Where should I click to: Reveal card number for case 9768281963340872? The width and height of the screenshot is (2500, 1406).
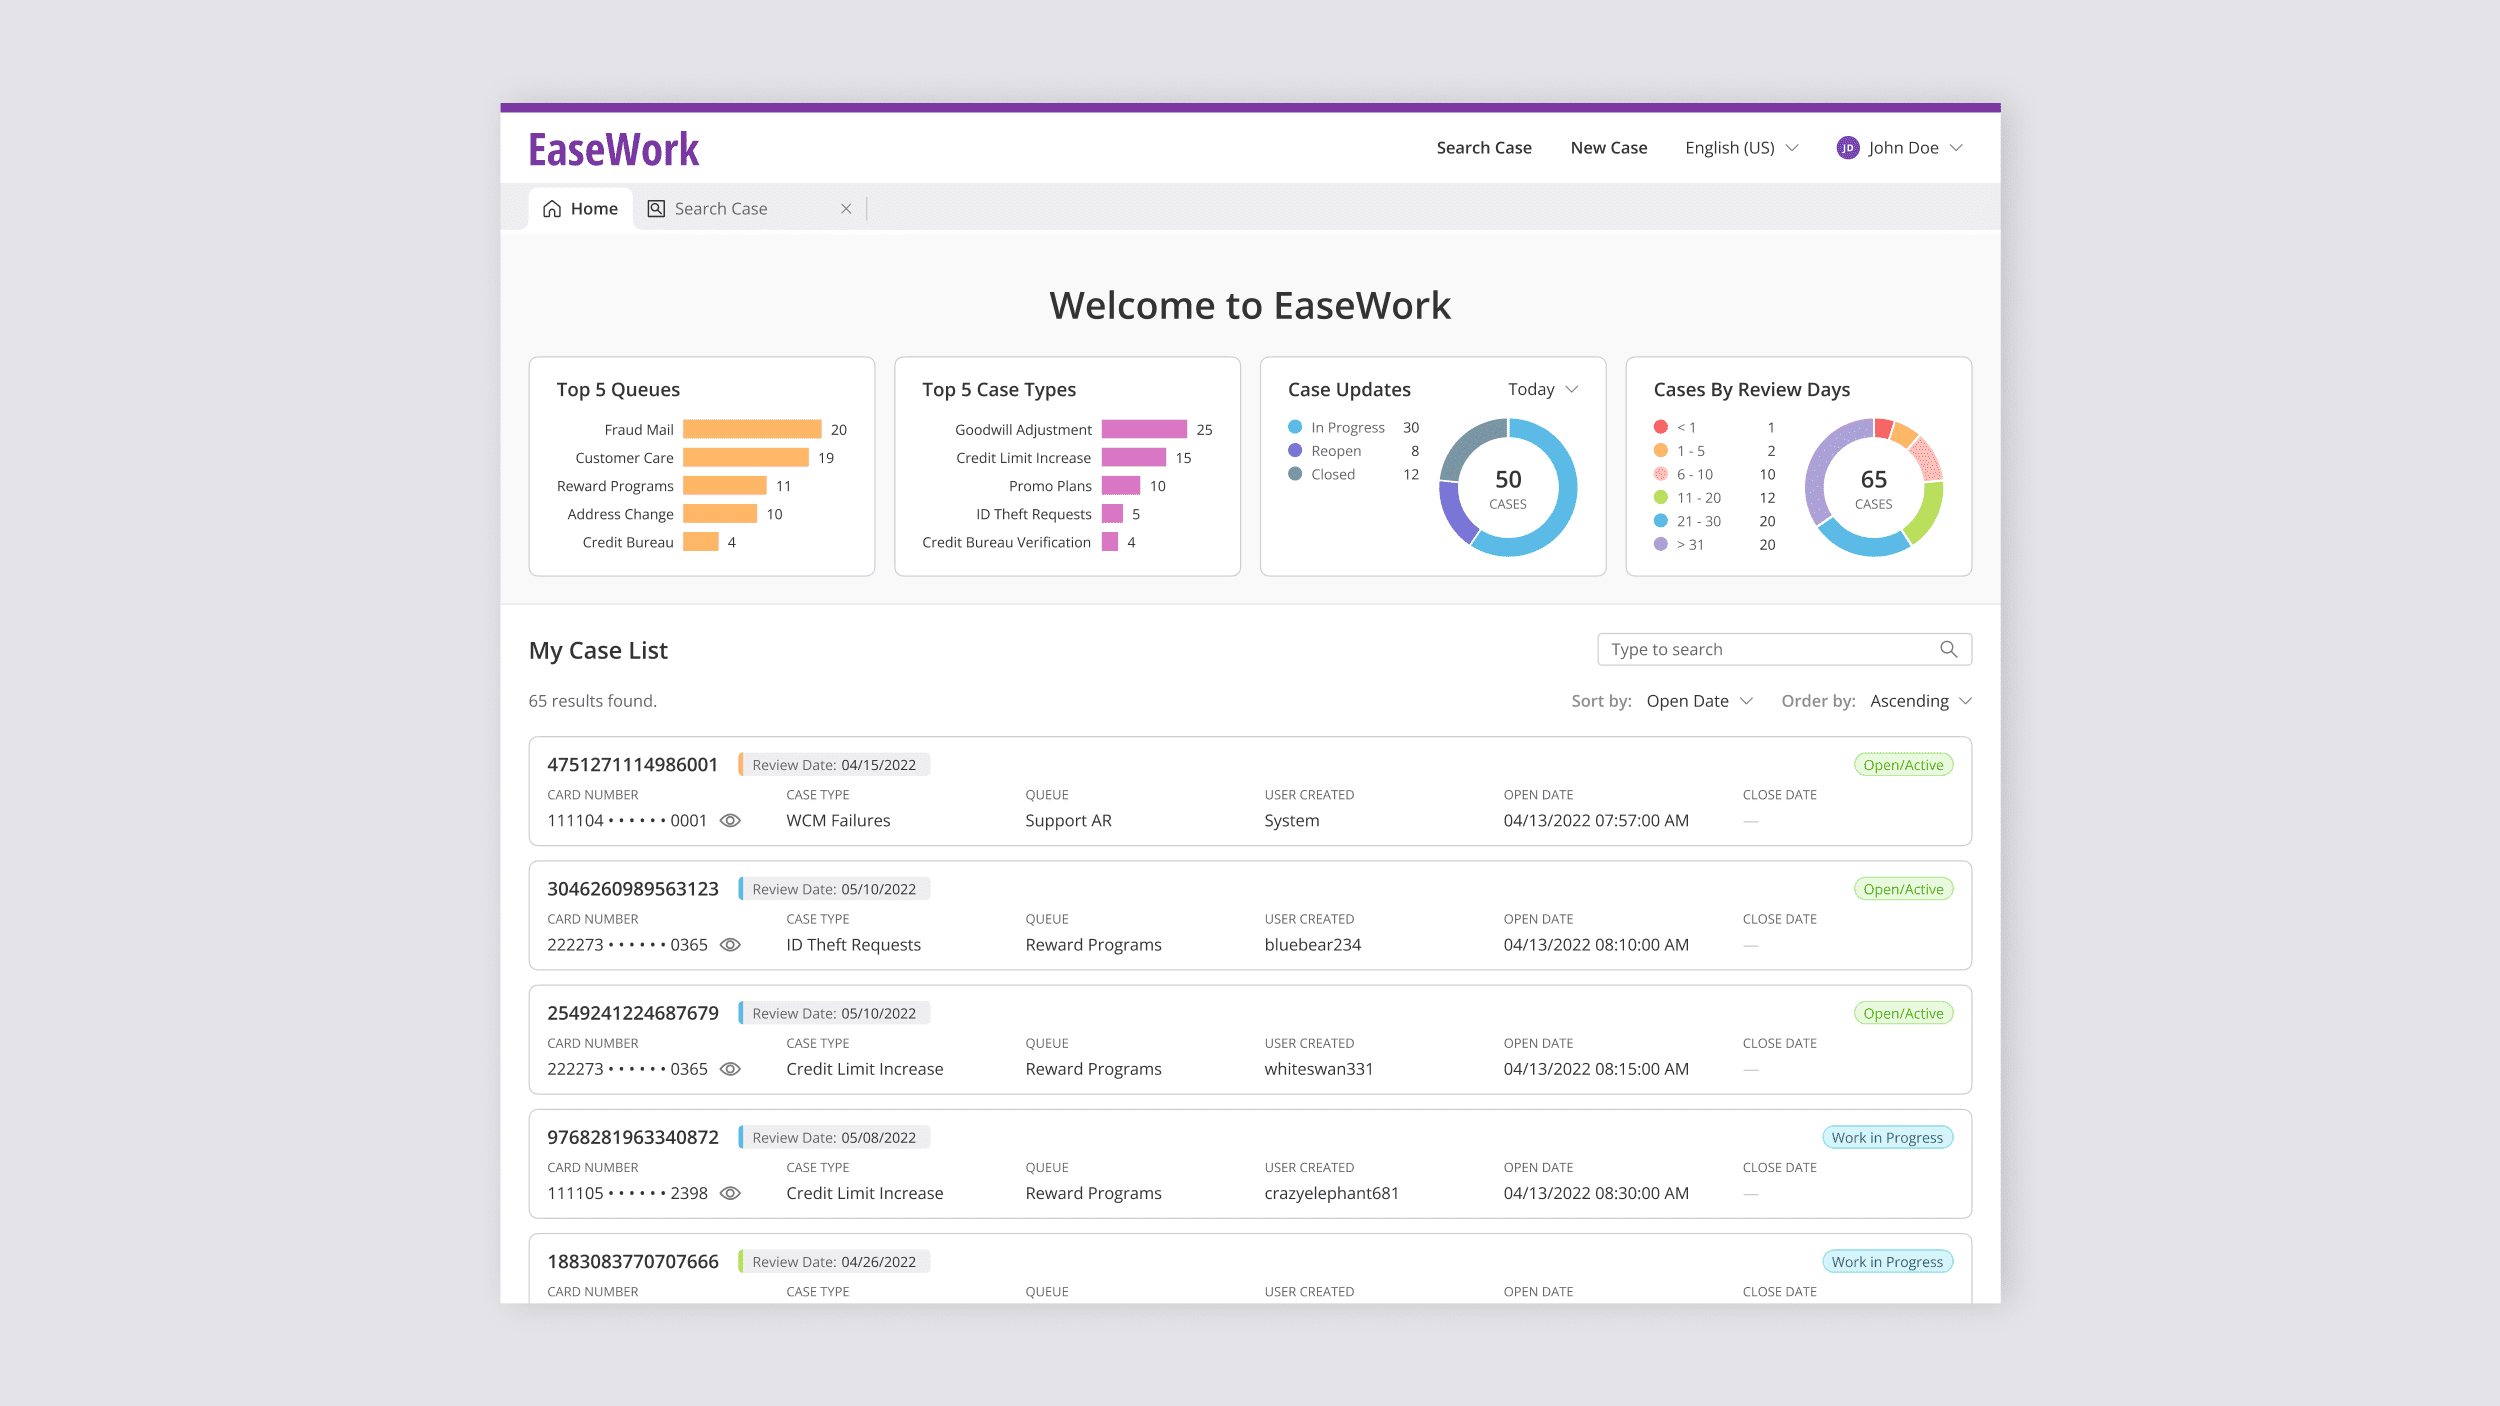[x=731, y=1193]
